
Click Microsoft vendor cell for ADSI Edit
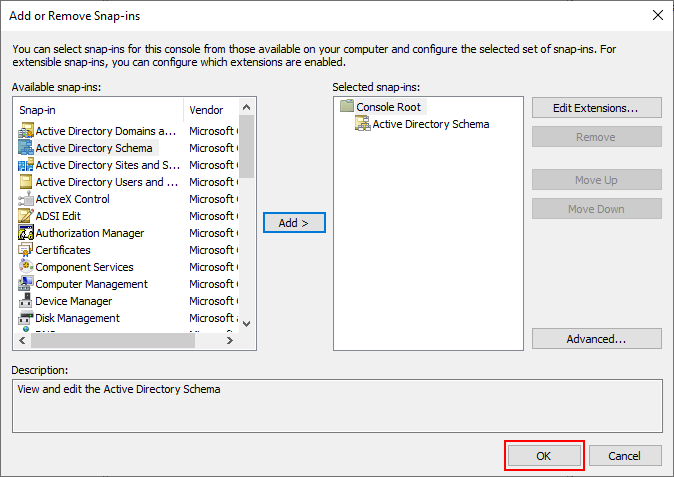click(x=213, y=216)
